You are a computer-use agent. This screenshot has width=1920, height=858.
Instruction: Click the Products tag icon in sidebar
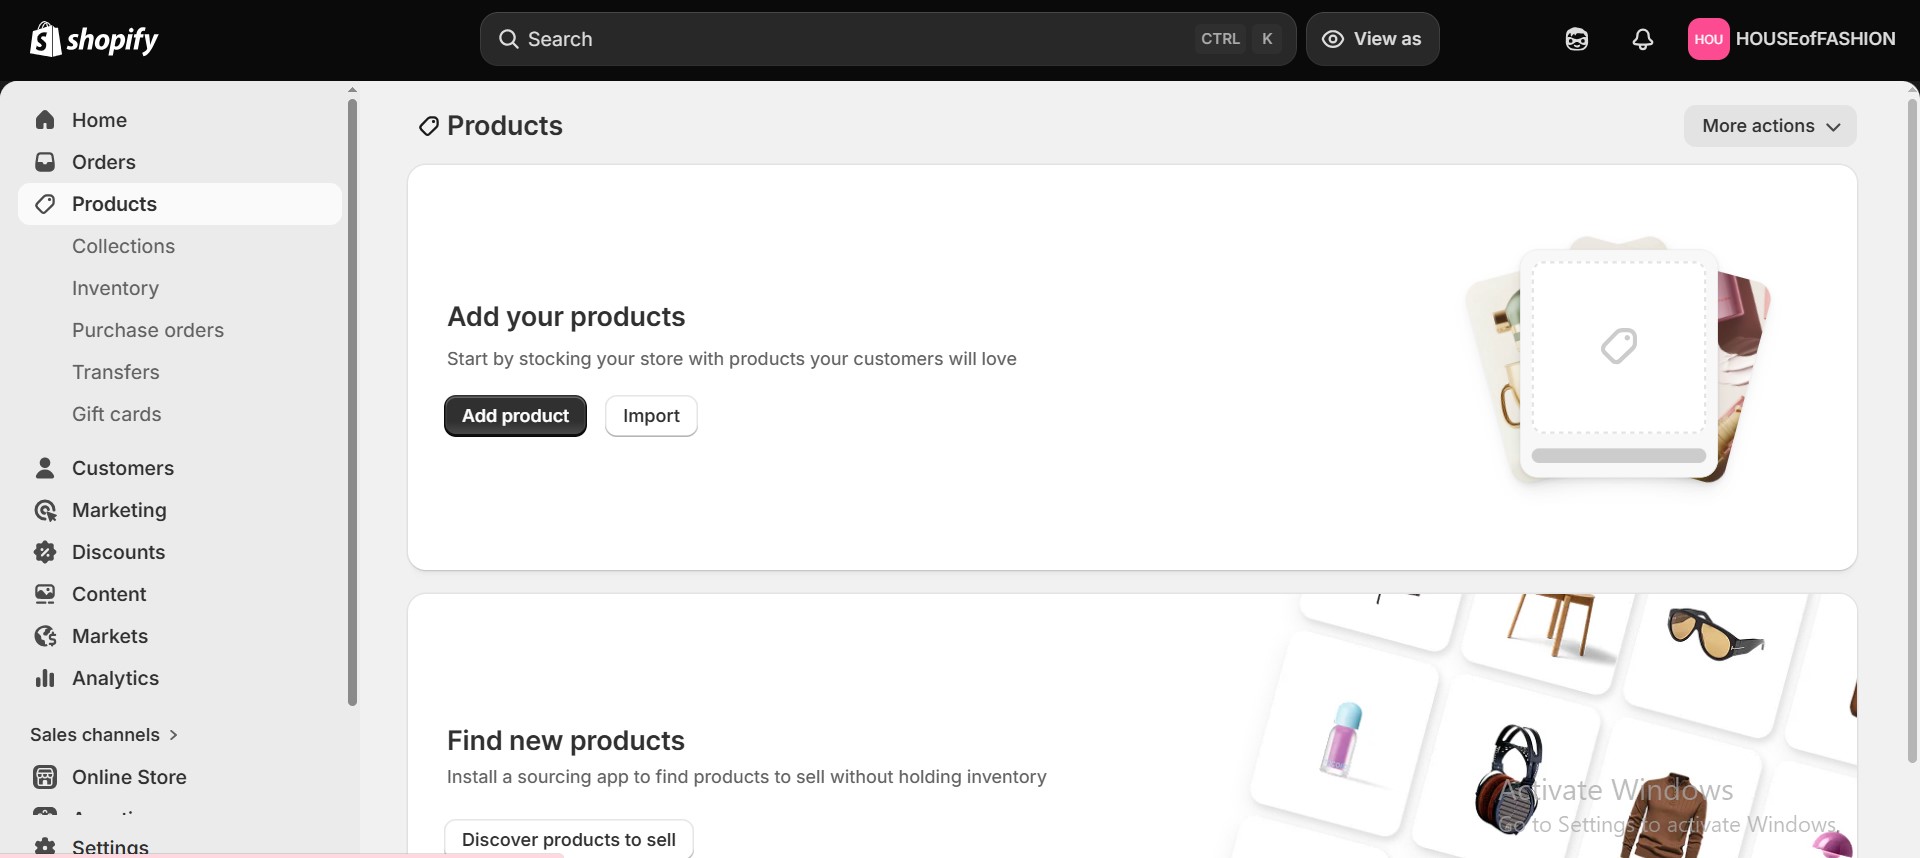pyautogui.click(x=45, y=204)
